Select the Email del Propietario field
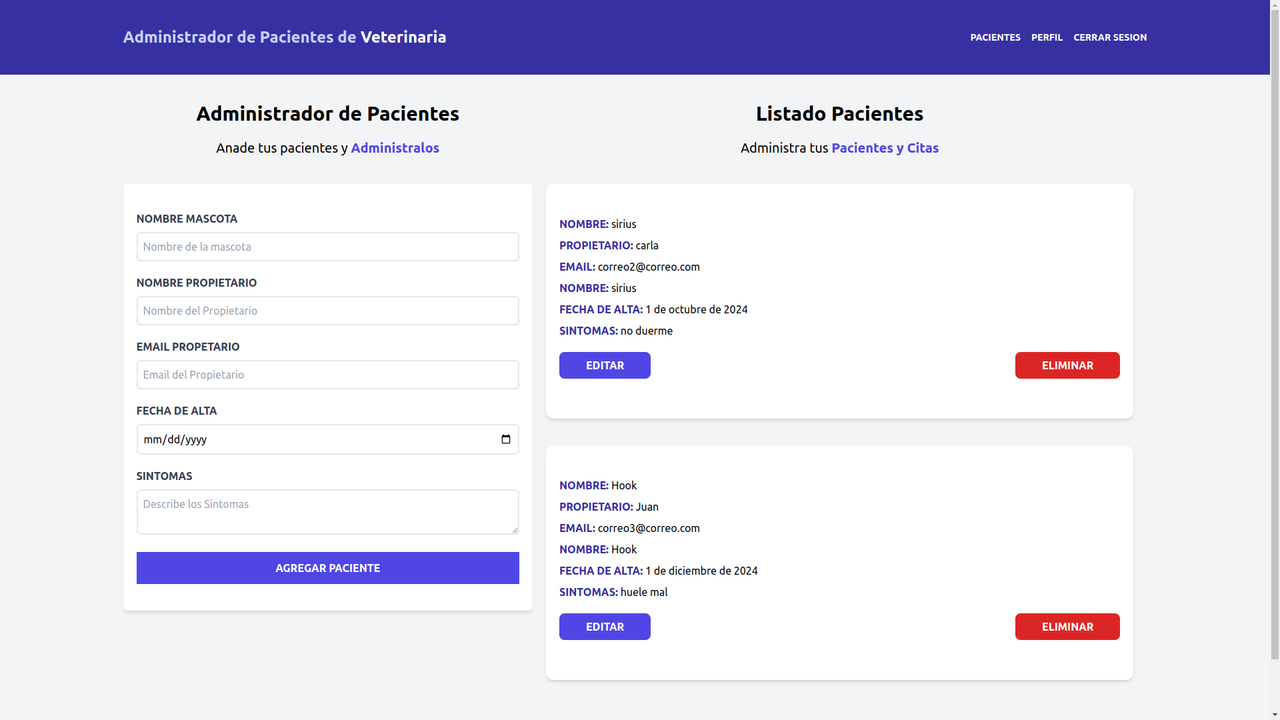 (328, 375)
